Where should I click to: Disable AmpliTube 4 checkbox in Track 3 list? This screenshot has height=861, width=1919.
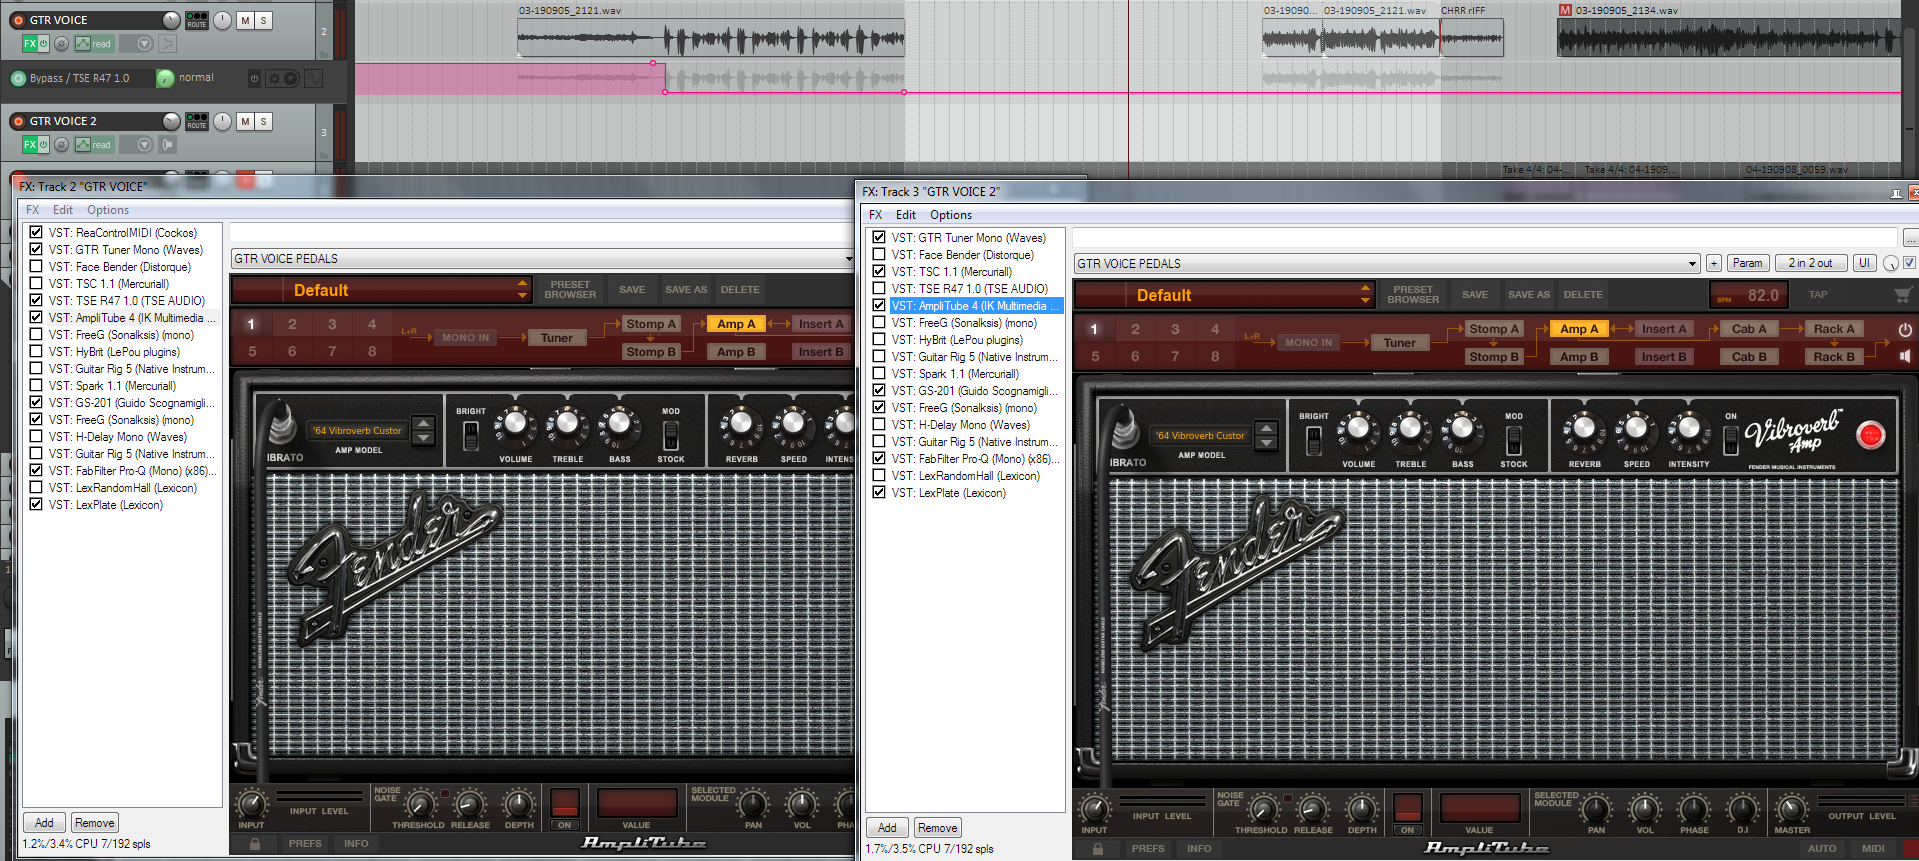[879, 306]
